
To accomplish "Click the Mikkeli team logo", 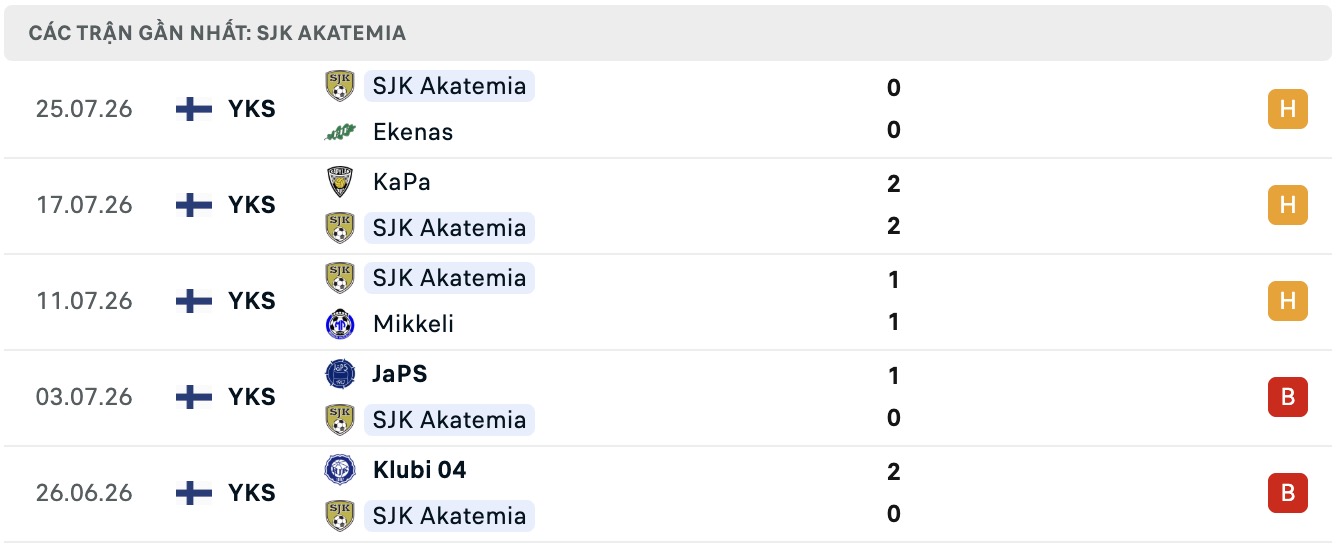I will pyautogui.click(x=340, y=324).
